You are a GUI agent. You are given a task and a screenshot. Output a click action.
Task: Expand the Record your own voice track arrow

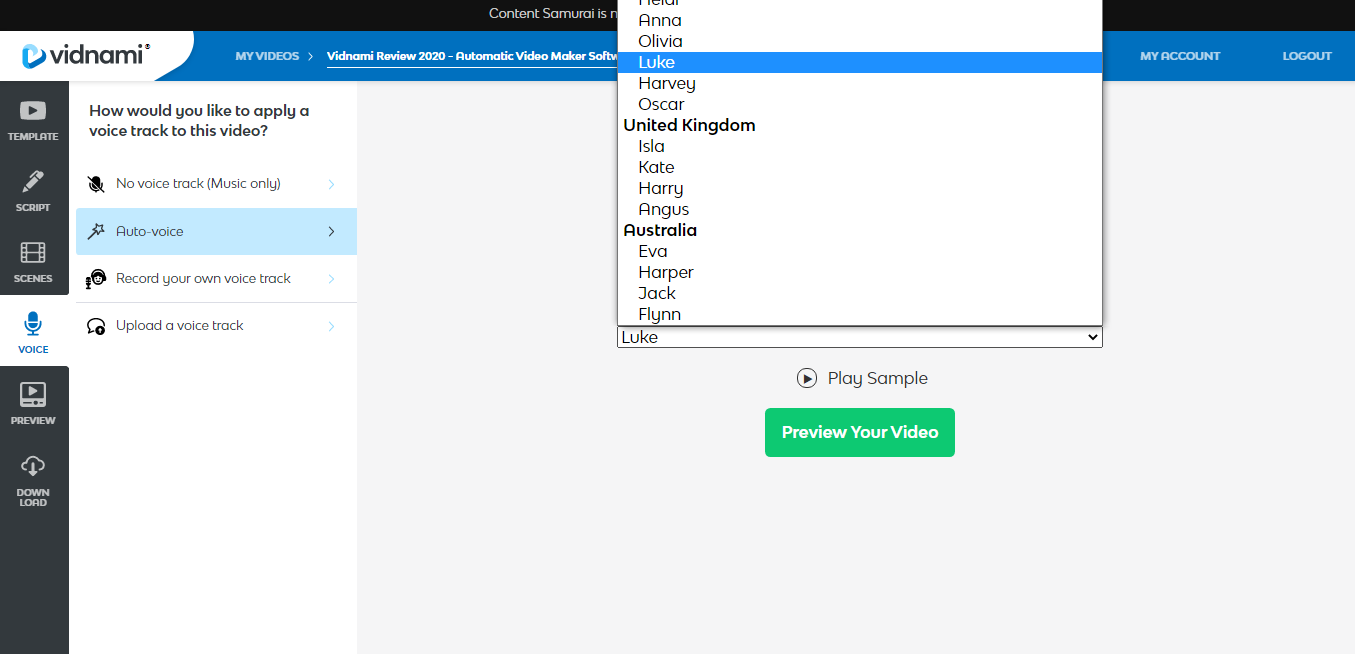point(331,279)
